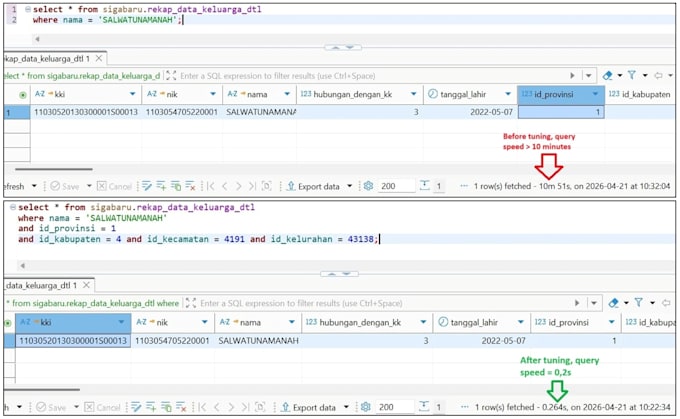This screenshot has width=680, height=419.
Task: Select the 1103054705220001 nik cell in upper grid
Action: 182,112
